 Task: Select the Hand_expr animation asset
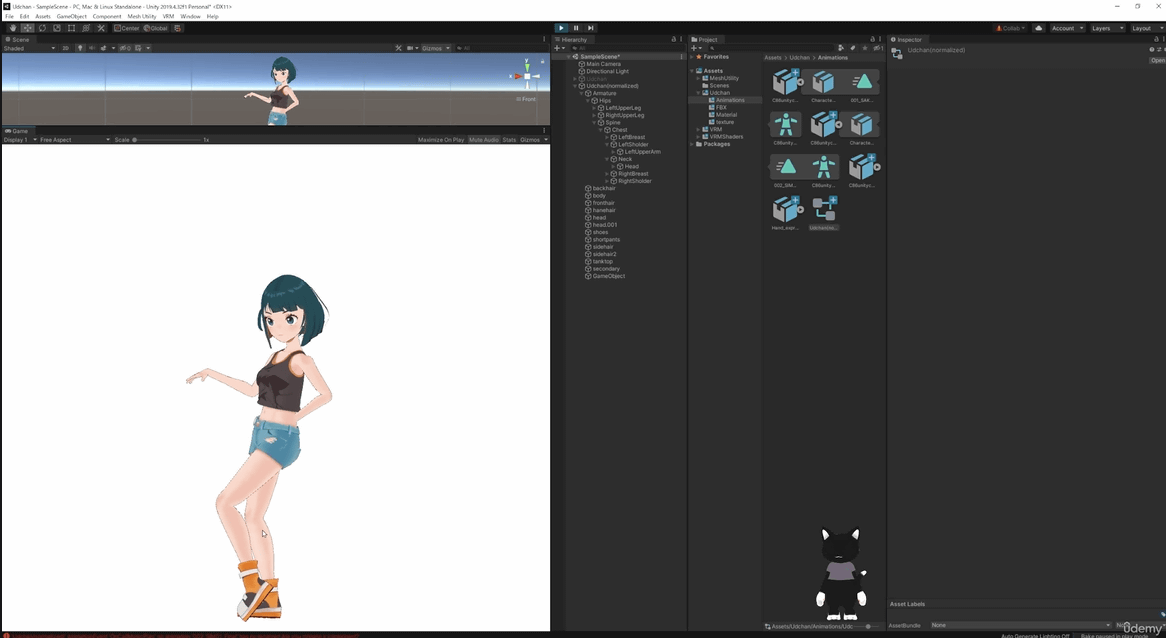pyautogui.click(x=786, y=208)
